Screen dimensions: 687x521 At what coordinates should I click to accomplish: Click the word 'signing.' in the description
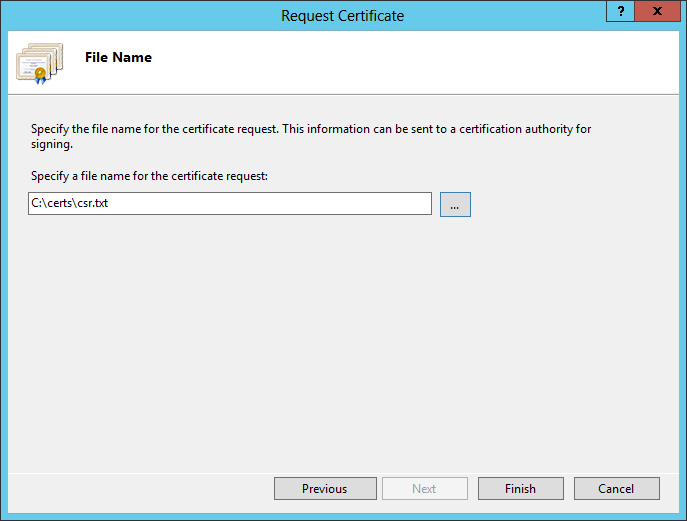click(51, 144)
